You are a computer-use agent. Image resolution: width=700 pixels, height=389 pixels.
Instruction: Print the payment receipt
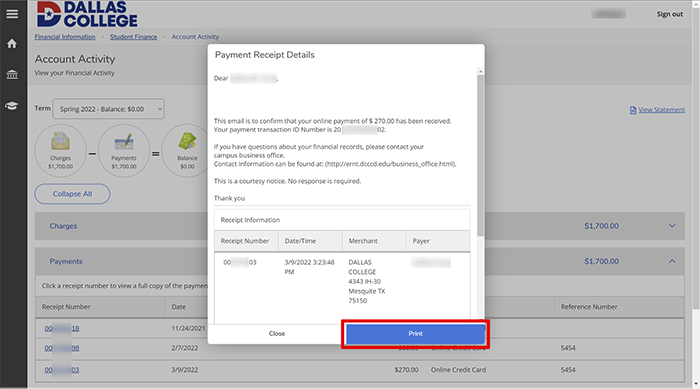[415, 334]
